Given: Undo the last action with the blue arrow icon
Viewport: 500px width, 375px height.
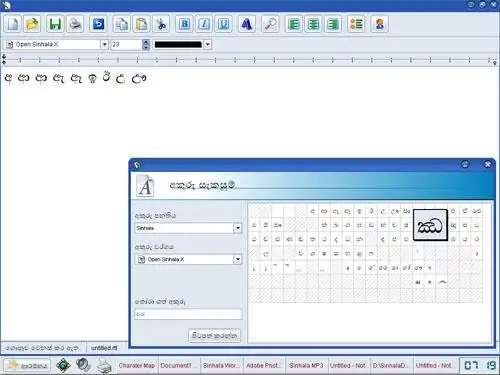Looking at the screenshot, I should (x=98, y=24).
